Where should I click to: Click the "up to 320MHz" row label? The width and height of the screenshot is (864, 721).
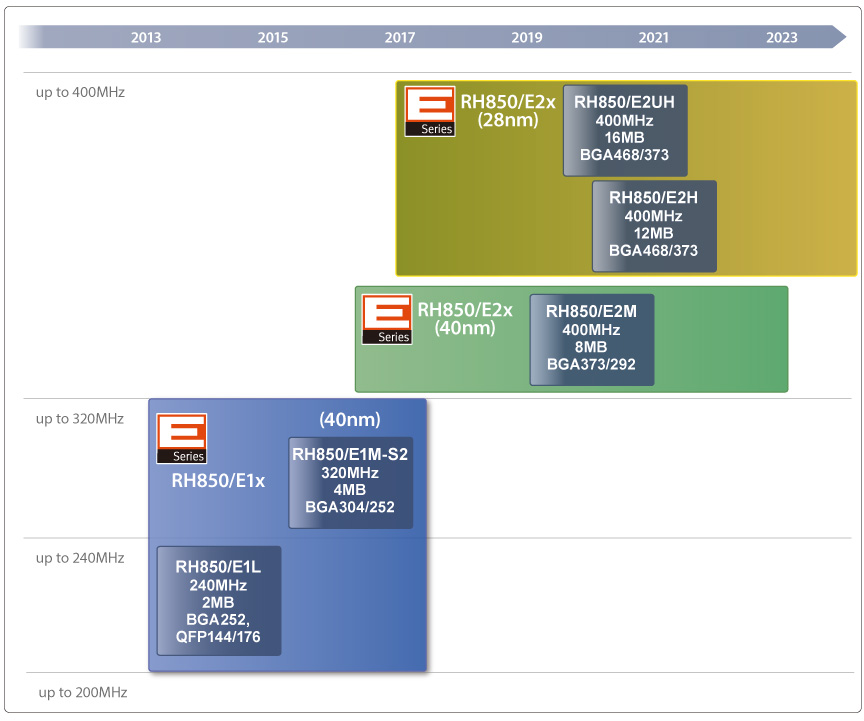pyautogui.click(x=80, y=419)
